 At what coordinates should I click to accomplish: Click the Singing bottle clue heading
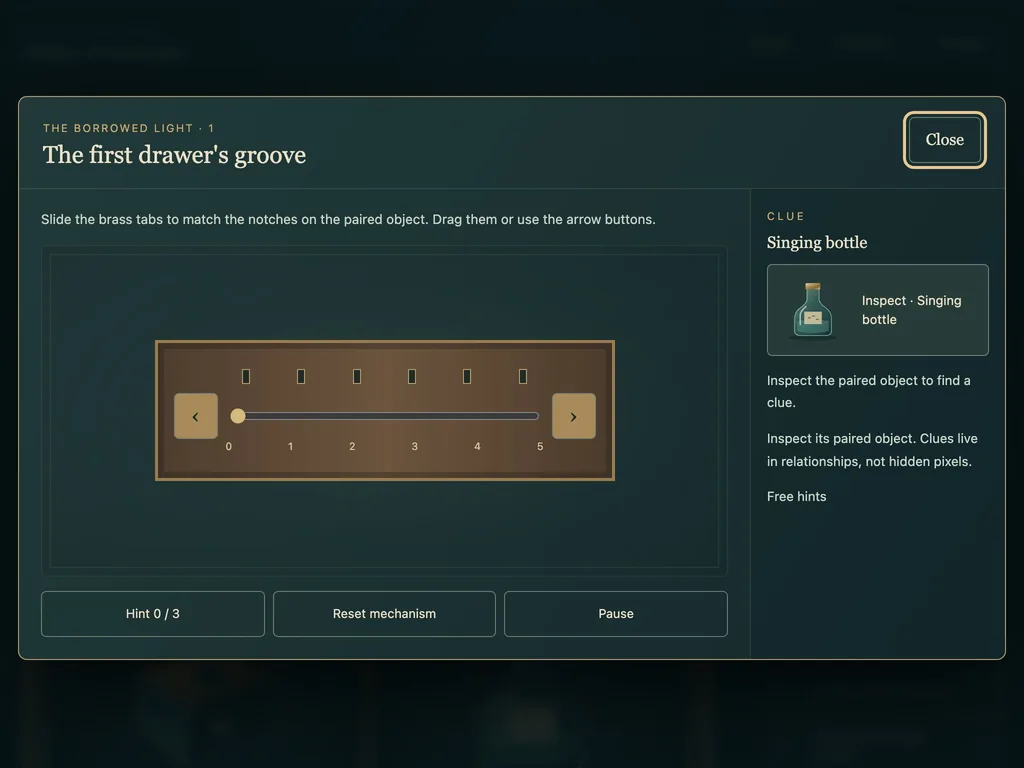click(817, 243)
